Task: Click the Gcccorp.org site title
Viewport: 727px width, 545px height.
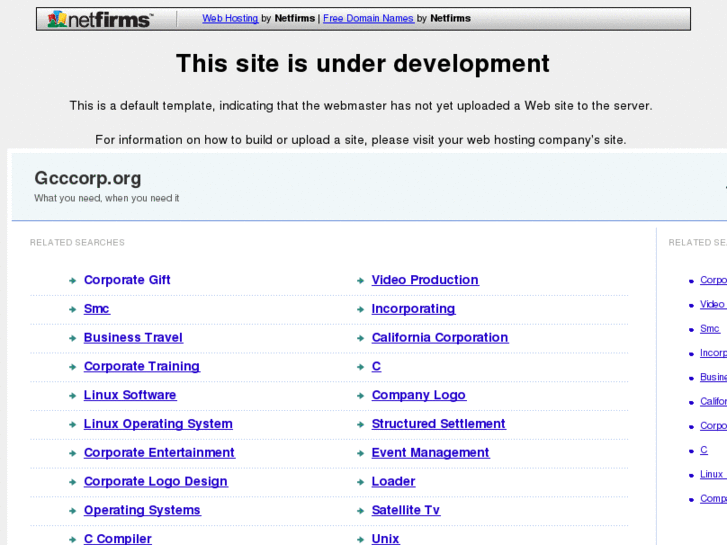Action: [88, 179]
